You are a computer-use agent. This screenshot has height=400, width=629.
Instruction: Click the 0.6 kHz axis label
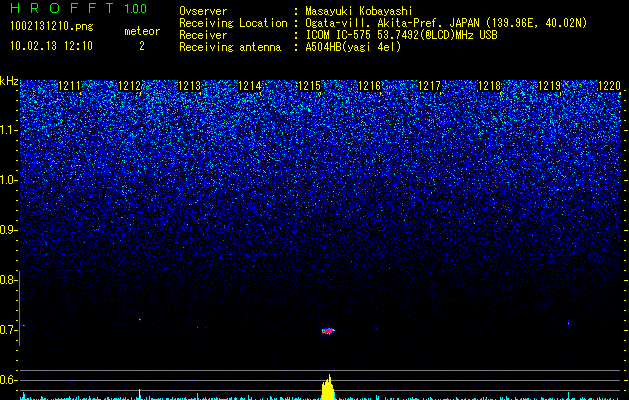click(x=8, y=380)
